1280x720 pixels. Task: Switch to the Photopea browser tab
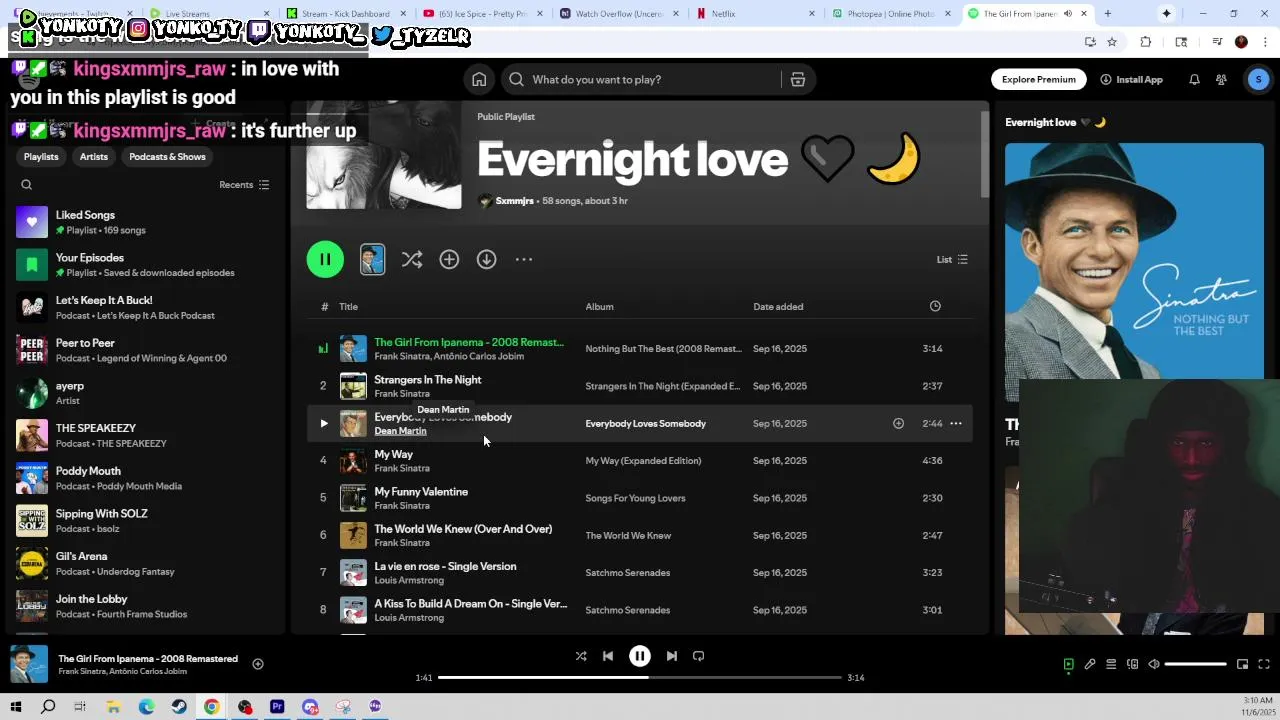tap(889, 14)
